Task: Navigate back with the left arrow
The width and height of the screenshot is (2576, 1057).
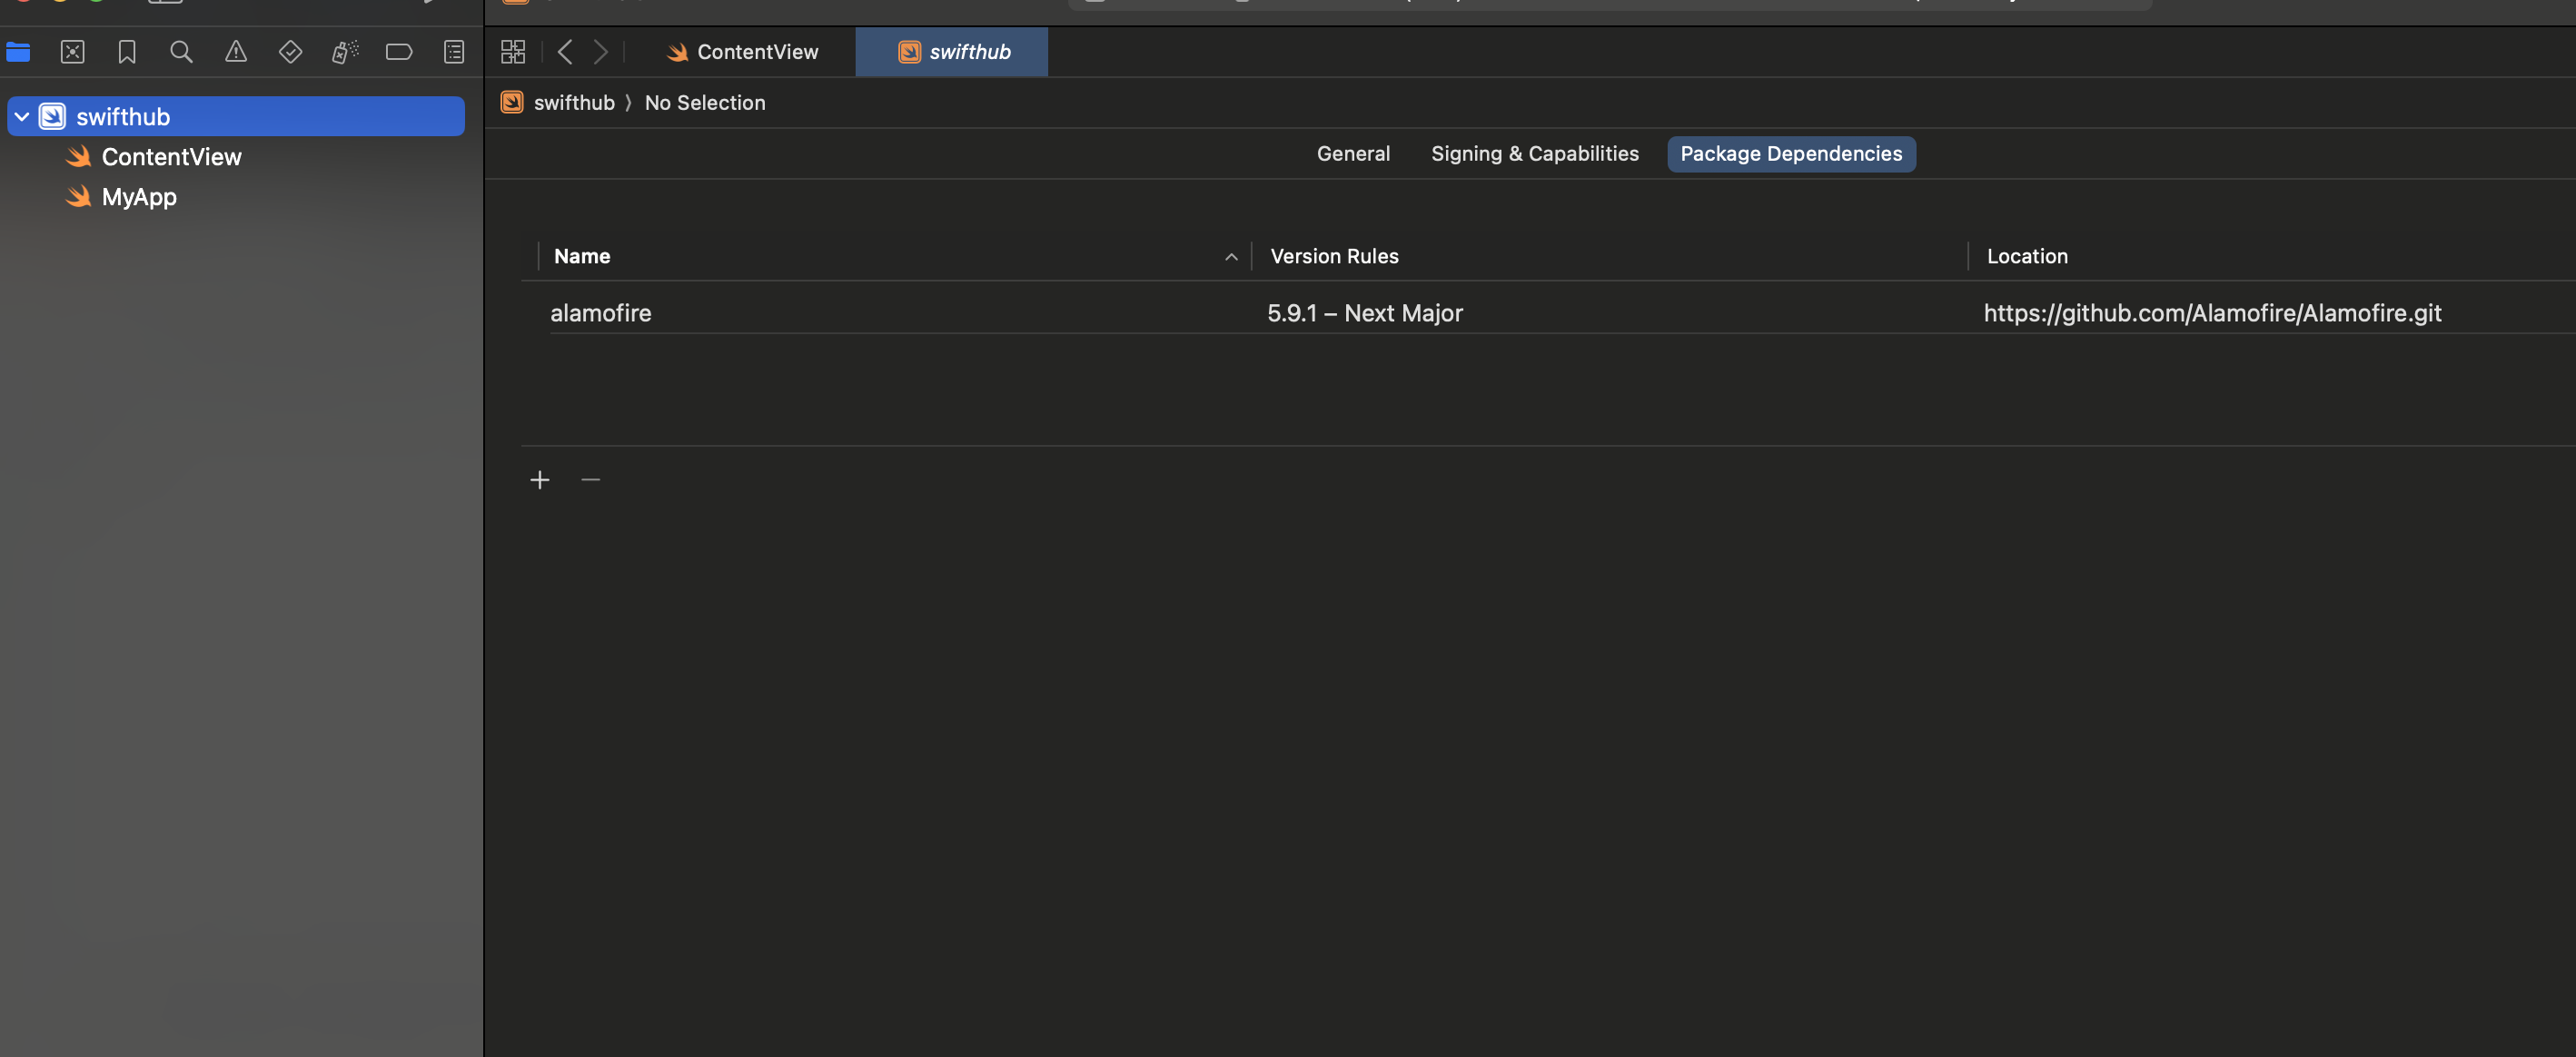Action: (x=565, y=52)
